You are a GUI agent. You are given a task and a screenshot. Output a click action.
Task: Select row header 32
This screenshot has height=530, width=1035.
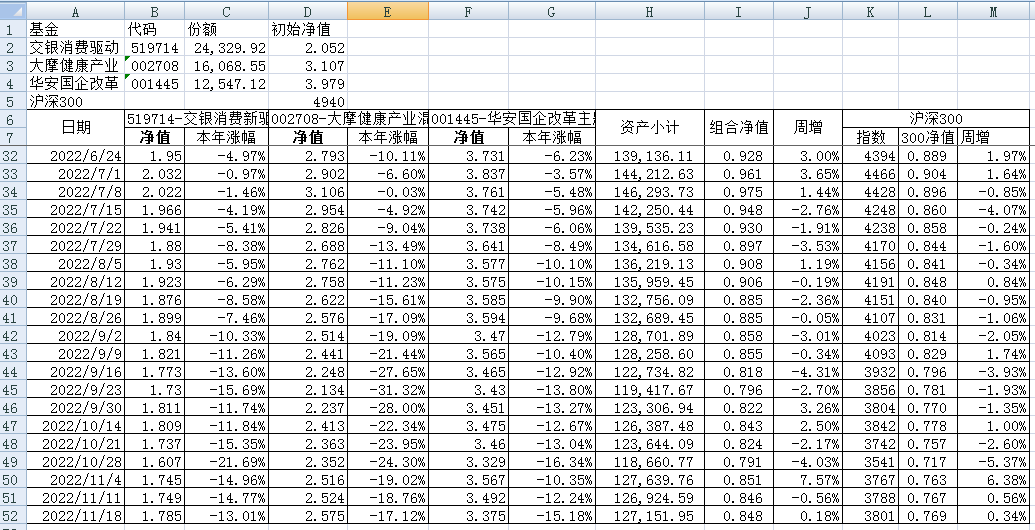[13, 156]
